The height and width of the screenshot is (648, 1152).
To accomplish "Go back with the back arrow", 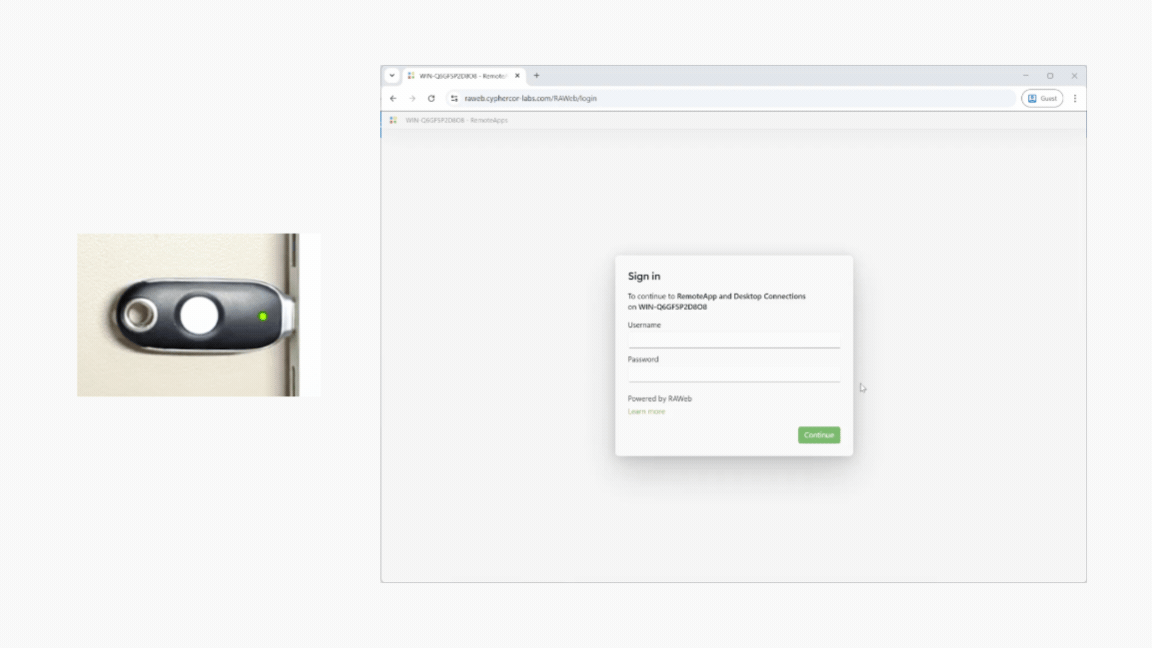I will [393, 99].
